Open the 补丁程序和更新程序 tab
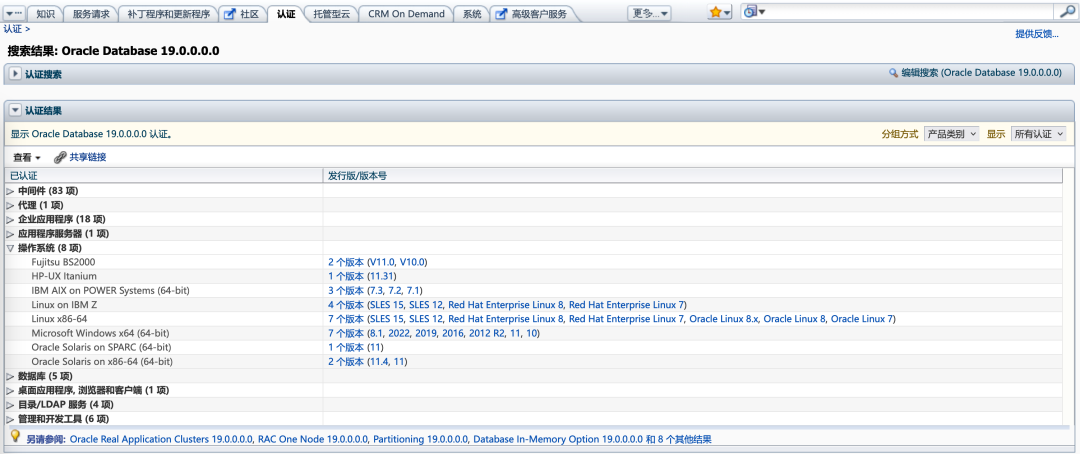 [168, 14]
